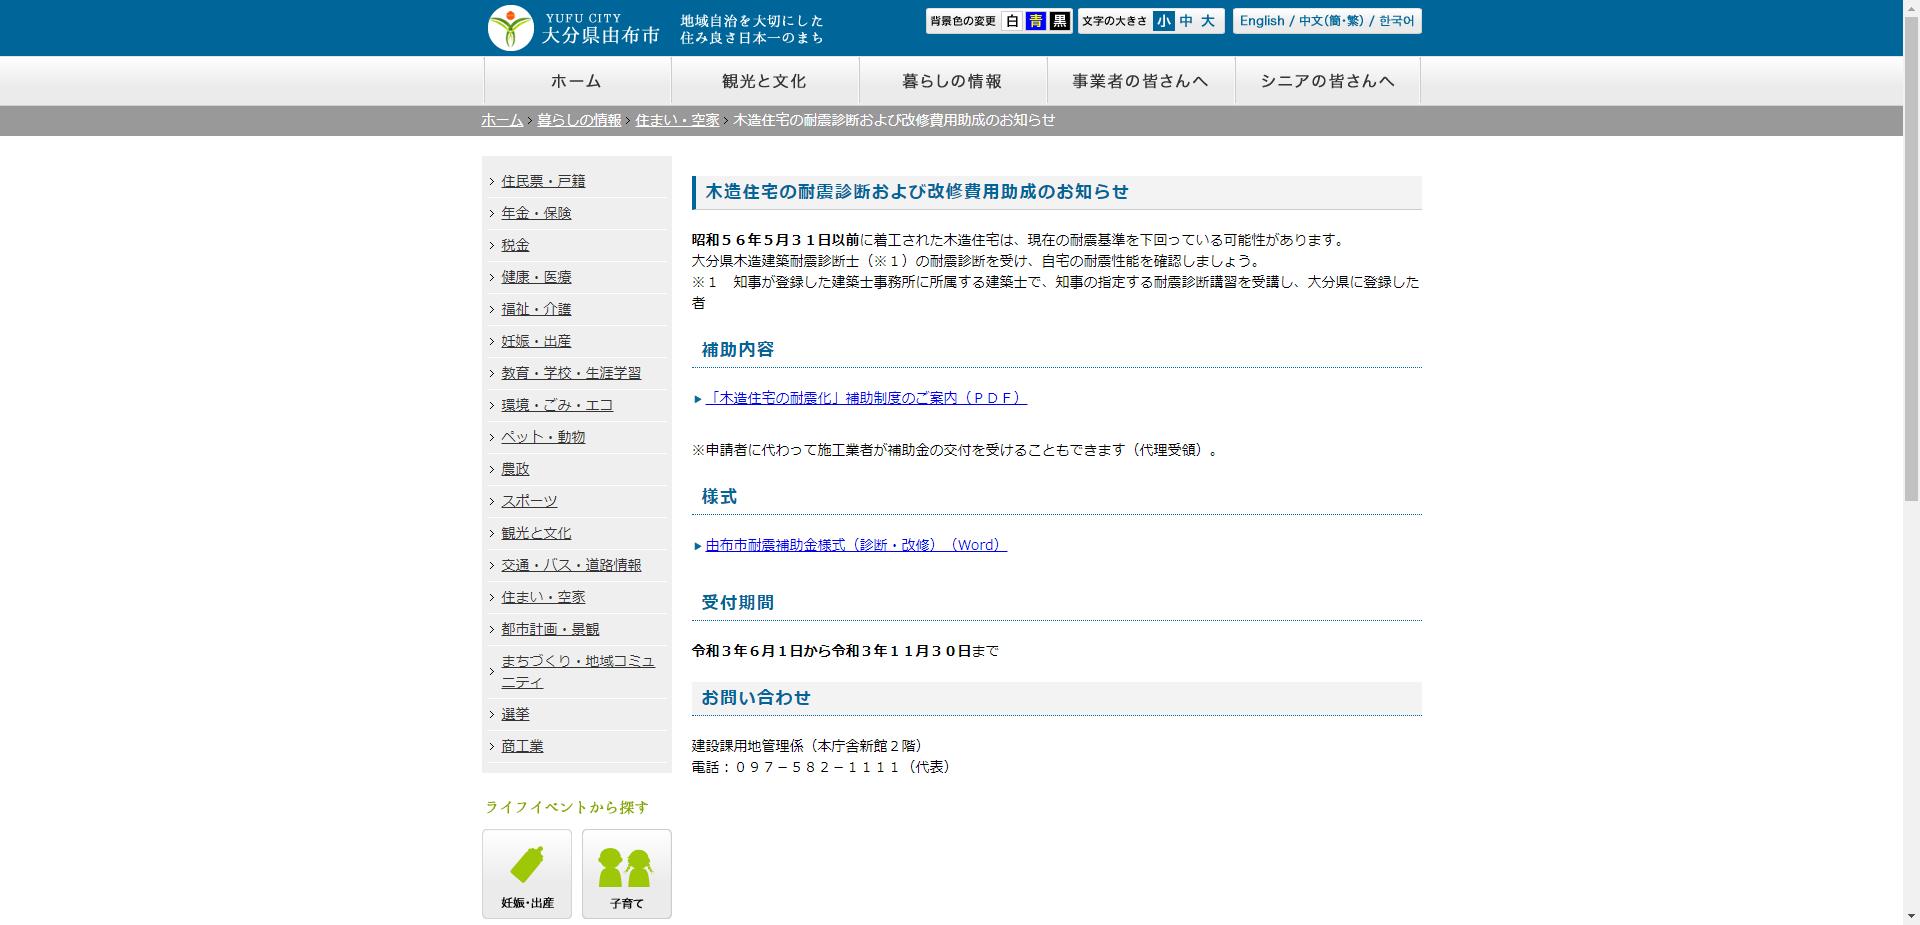Open the 한국어 language version
The image size is (1920, 925).
click(1394, 21)
